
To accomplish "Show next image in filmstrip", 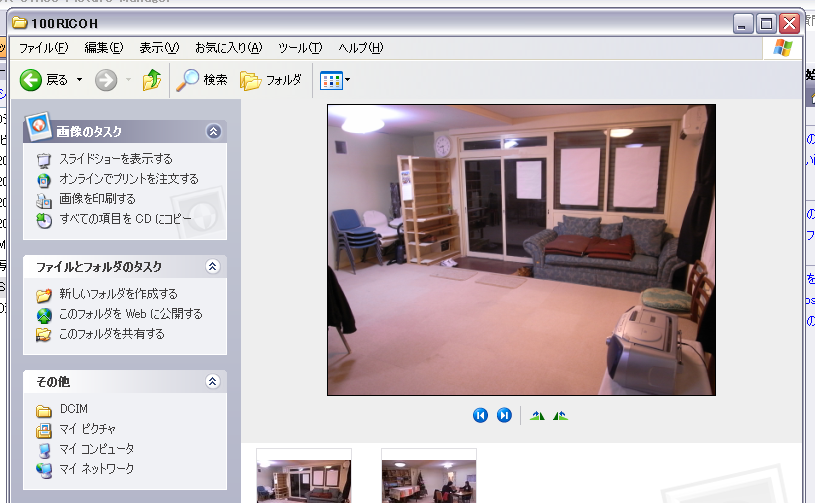I will (x=504, y=415).
